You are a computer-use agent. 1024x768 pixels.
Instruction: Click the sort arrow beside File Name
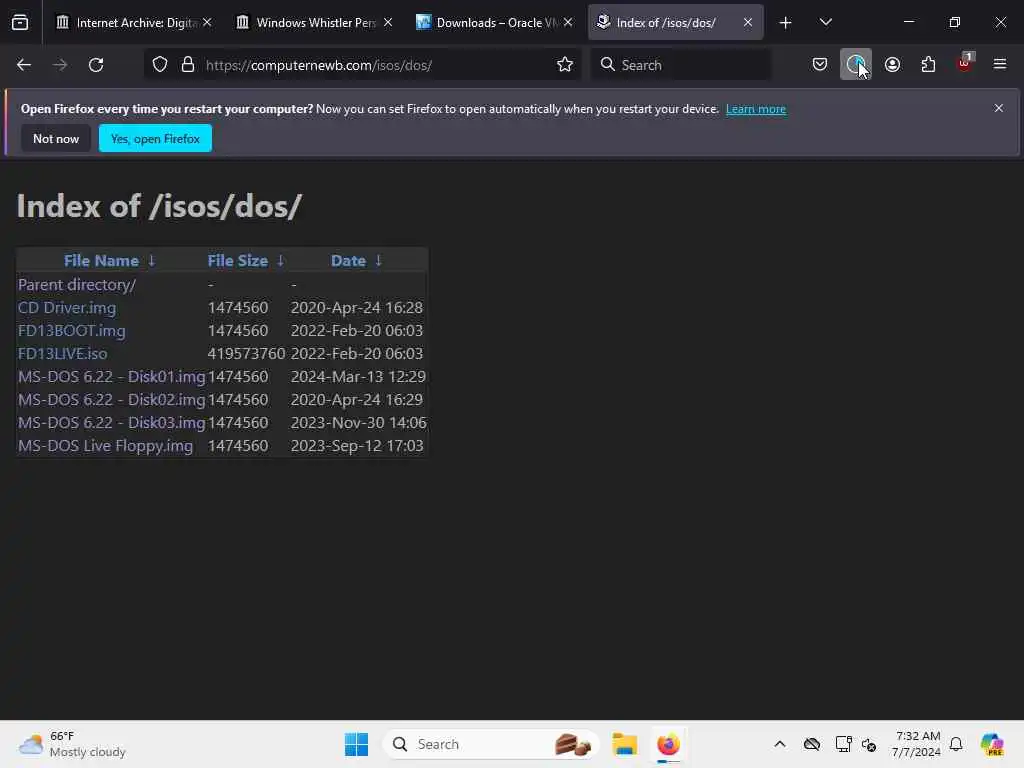point(152,261)
